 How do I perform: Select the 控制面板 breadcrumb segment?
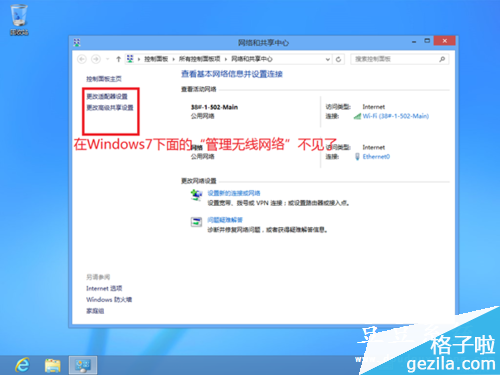(x=156, y=59)
